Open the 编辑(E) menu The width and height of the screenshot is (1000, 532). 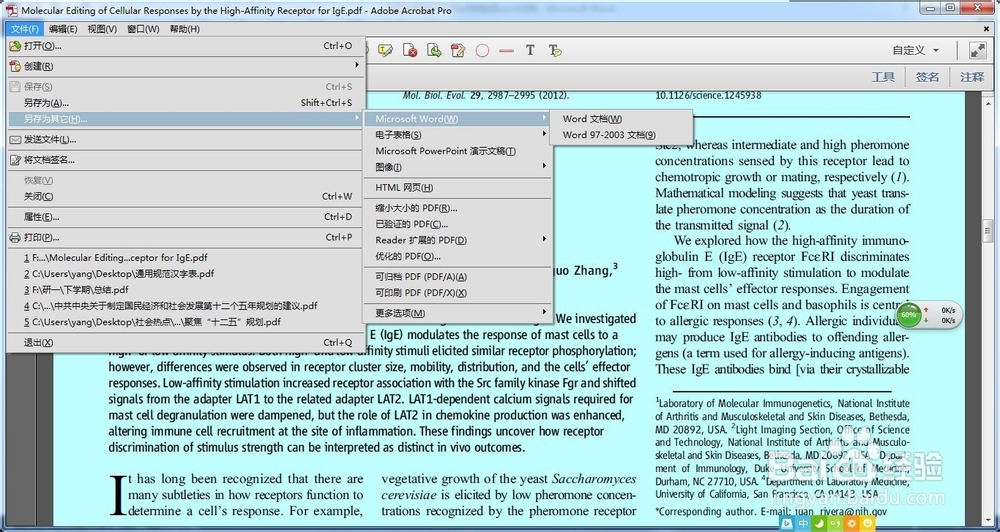click(x=63, y=29)
